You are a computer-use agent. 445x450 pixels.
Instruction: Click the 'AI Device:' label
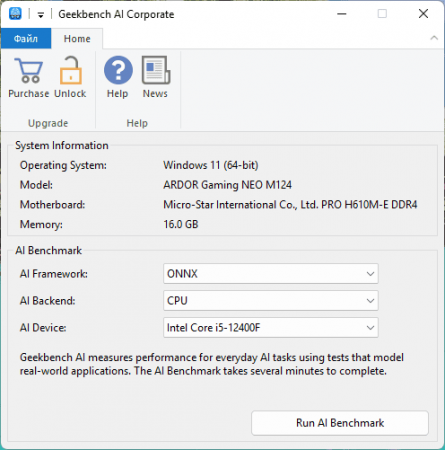click(x=43, y=328)
